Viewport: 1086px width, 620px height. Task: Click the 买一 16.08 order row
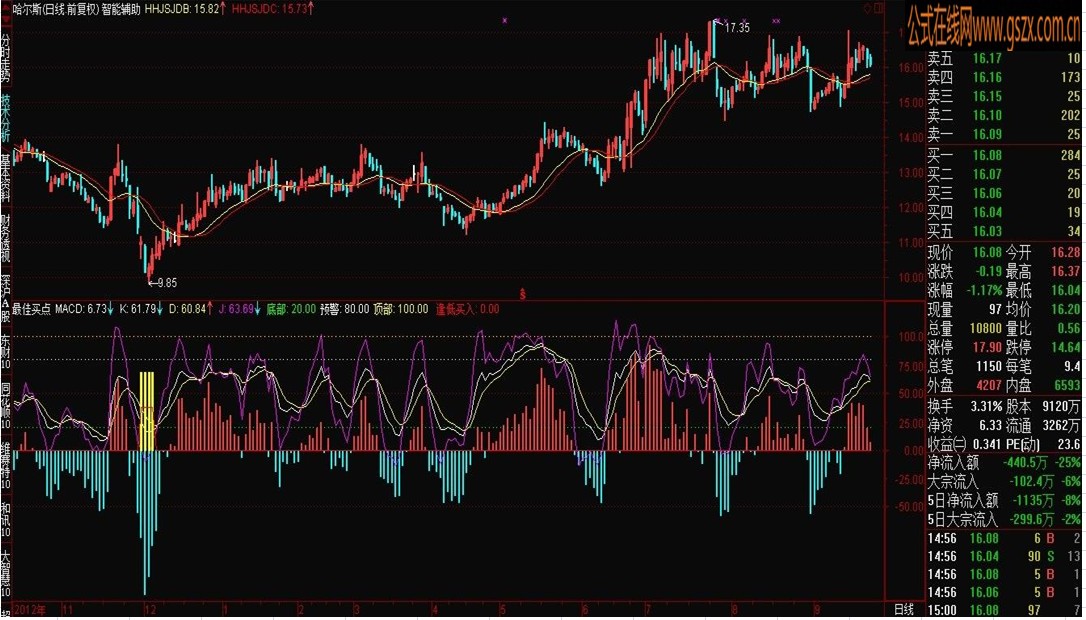(x=1004, y=155)
